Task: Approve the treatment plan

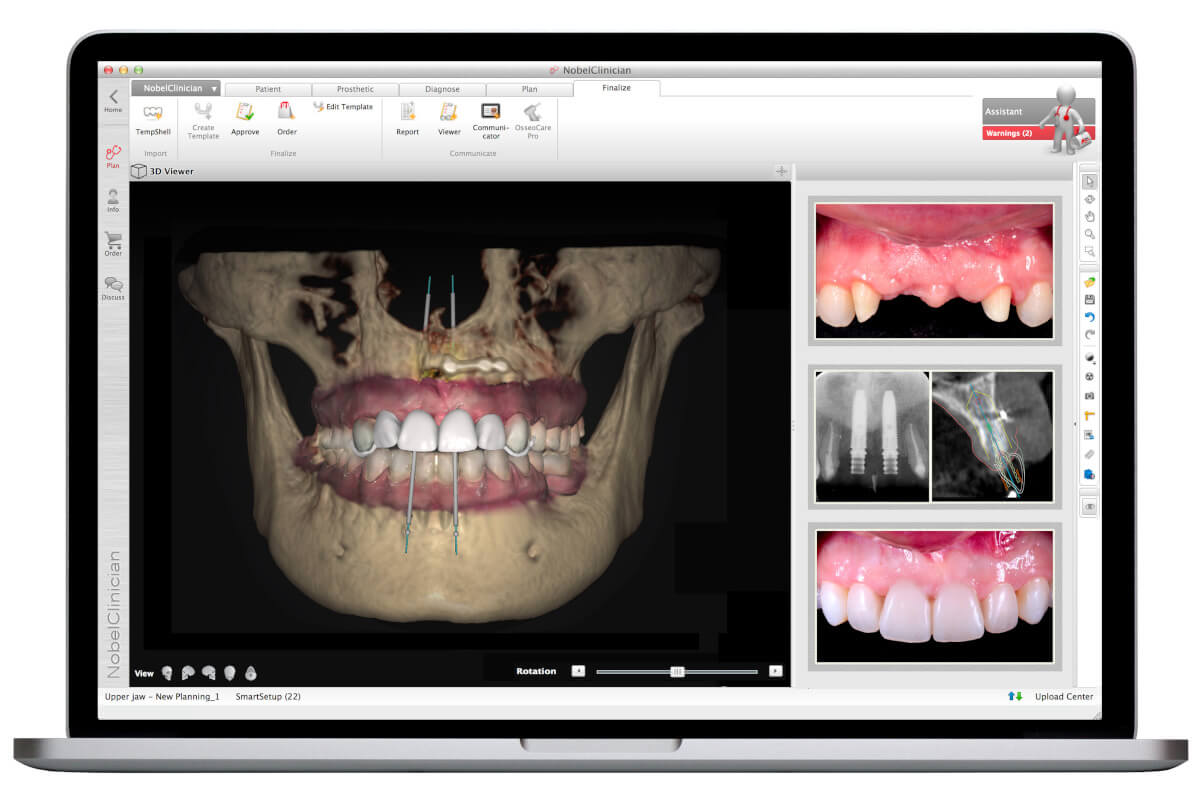Action: (245, 119)
